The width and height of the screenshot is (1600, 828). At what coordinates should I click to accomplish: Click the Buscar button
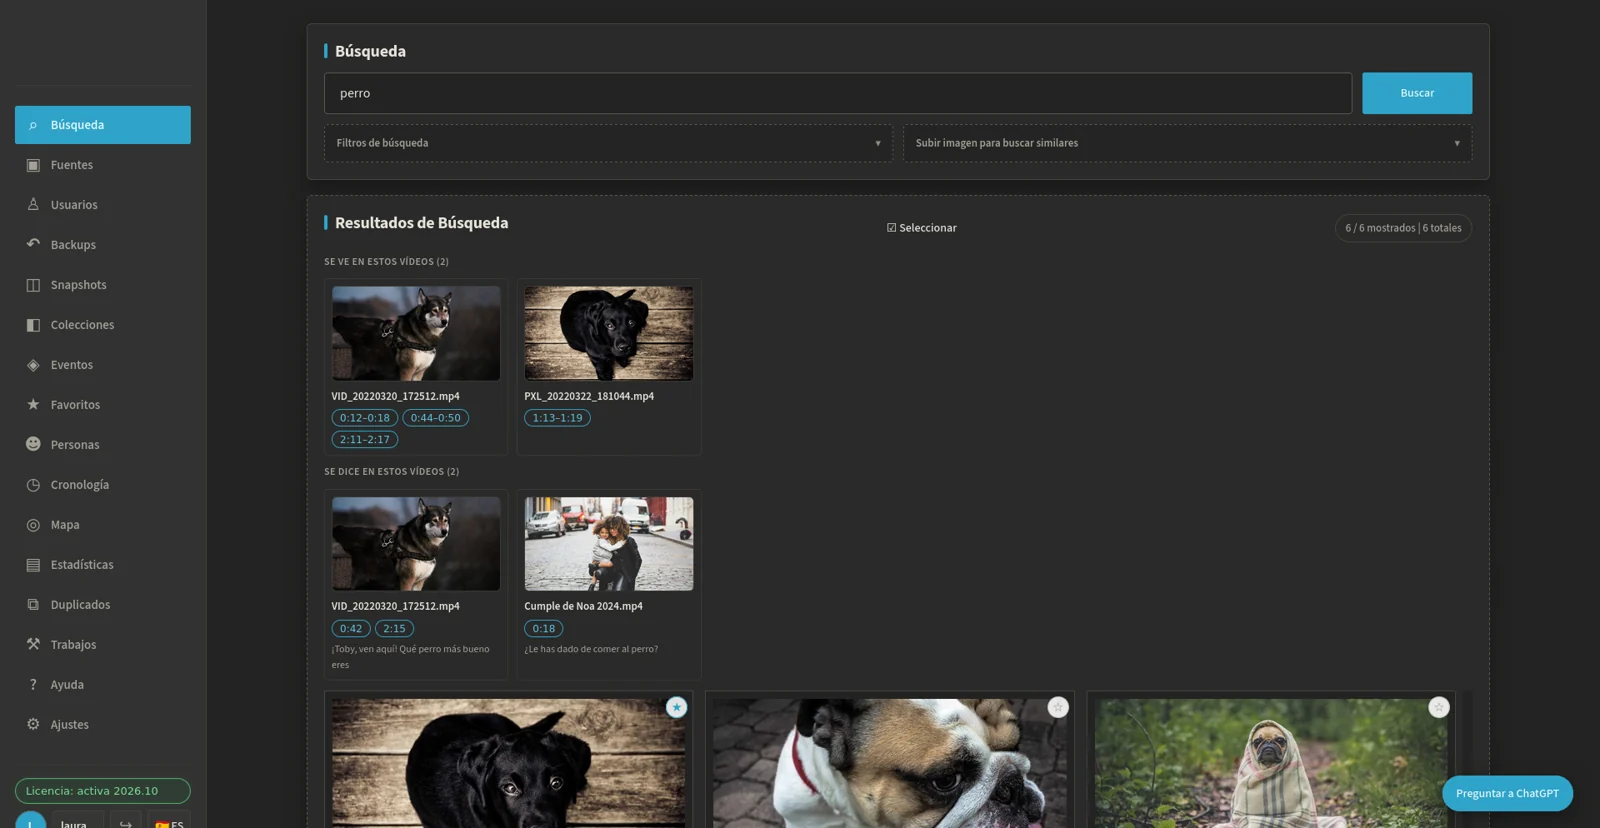point(1417,93)
